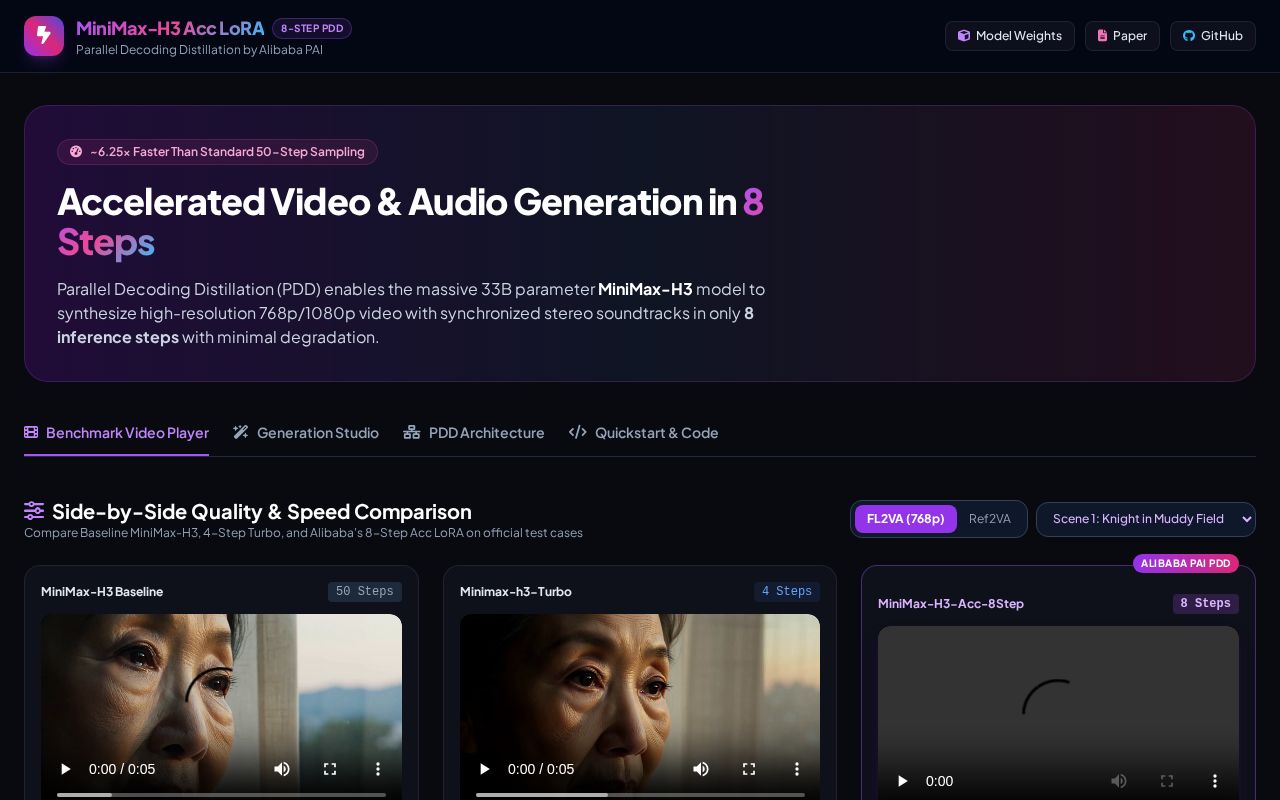Switch to Benchmark Video Player tab
The image size is (1280, 800).
[x=117, y=433]
